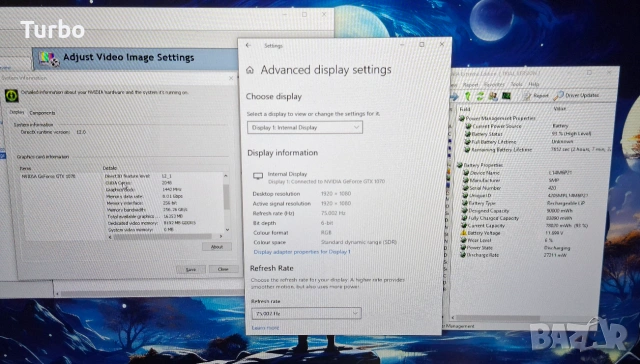The height and width of the screenshot is (364, 640).
Task: Open the Refresh rate dropdown
Action: (307, 313)
